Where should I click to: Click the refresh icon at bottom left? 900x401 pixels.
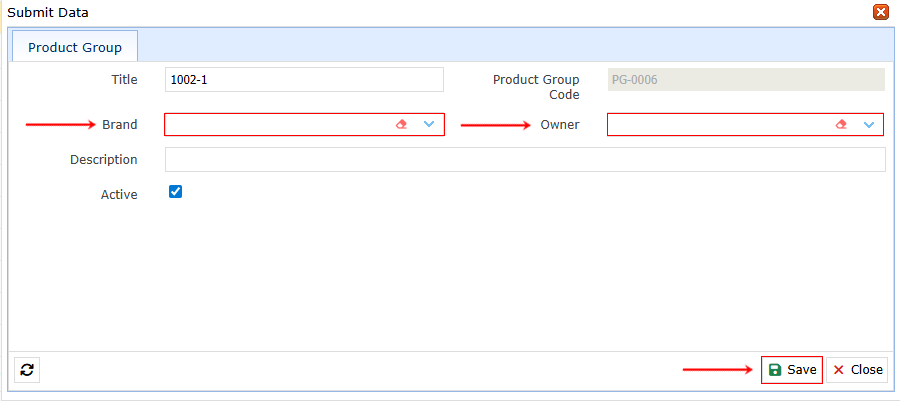pyautogui.click(x=27, y=370)
